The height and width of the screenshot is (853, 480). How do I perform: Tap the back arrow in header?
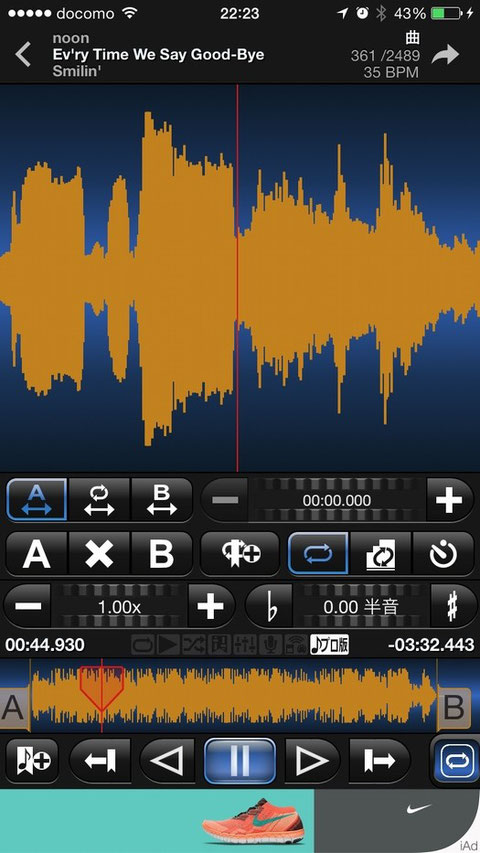[x=23, y=55]
